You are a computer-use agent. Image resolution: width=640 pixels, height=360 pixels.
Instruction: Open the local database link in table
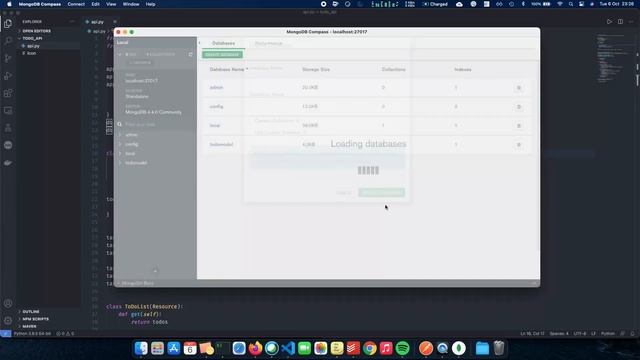pyautogui.click(x=215, y=126)
